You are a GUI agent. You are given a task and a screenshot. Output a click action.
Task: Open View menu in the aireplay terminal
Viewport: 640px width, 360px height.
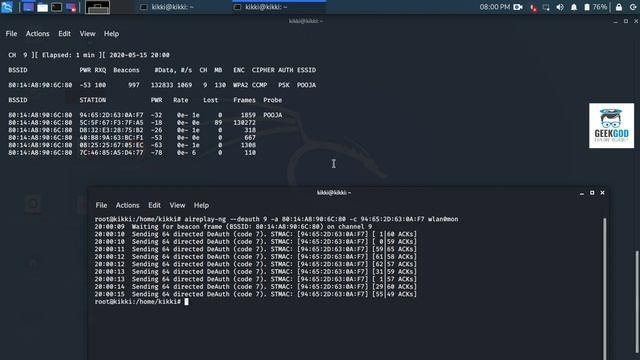177,205
